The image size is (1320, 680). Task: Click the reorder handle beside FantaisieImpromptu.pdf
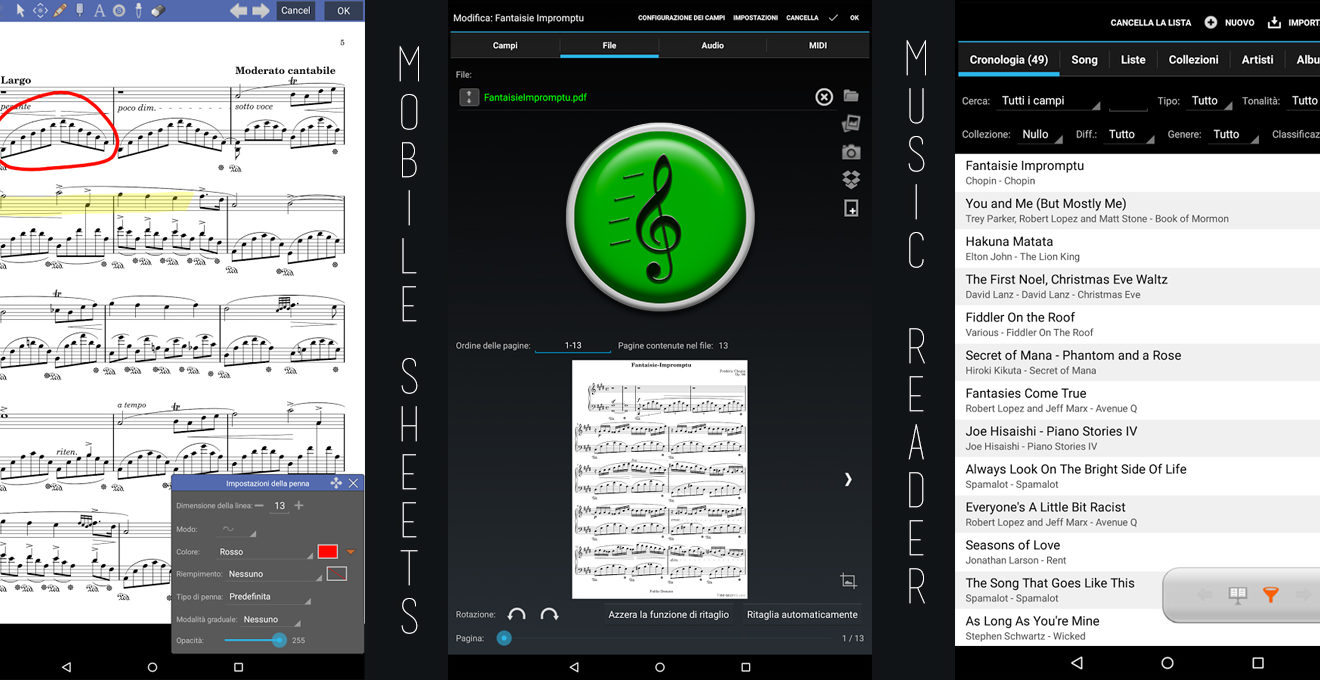[x=469, y=97]
